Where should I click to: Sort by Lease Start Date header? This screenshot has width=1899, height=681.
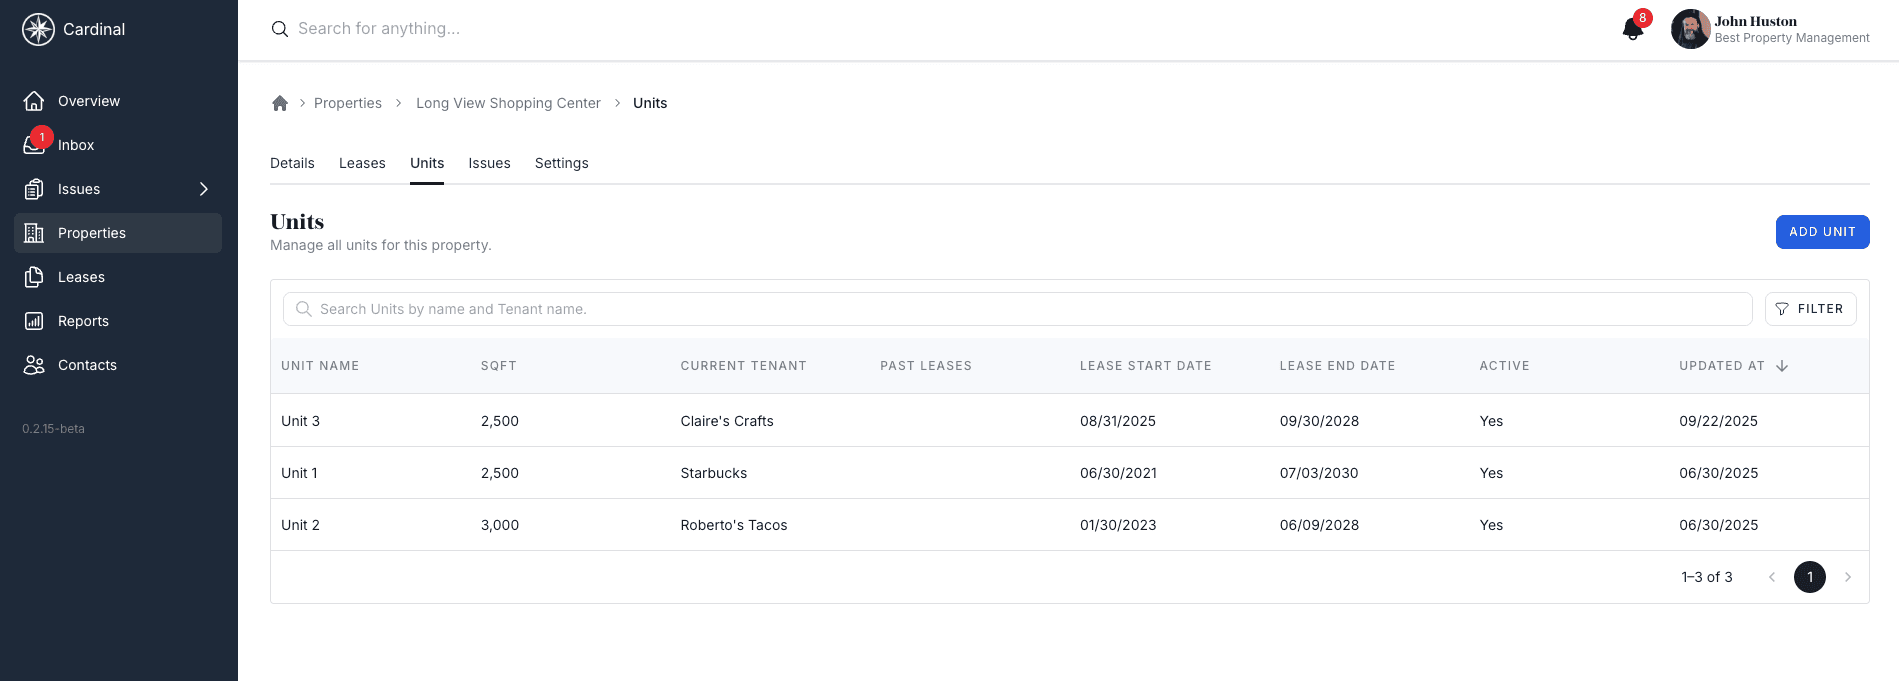(1145, 366)
